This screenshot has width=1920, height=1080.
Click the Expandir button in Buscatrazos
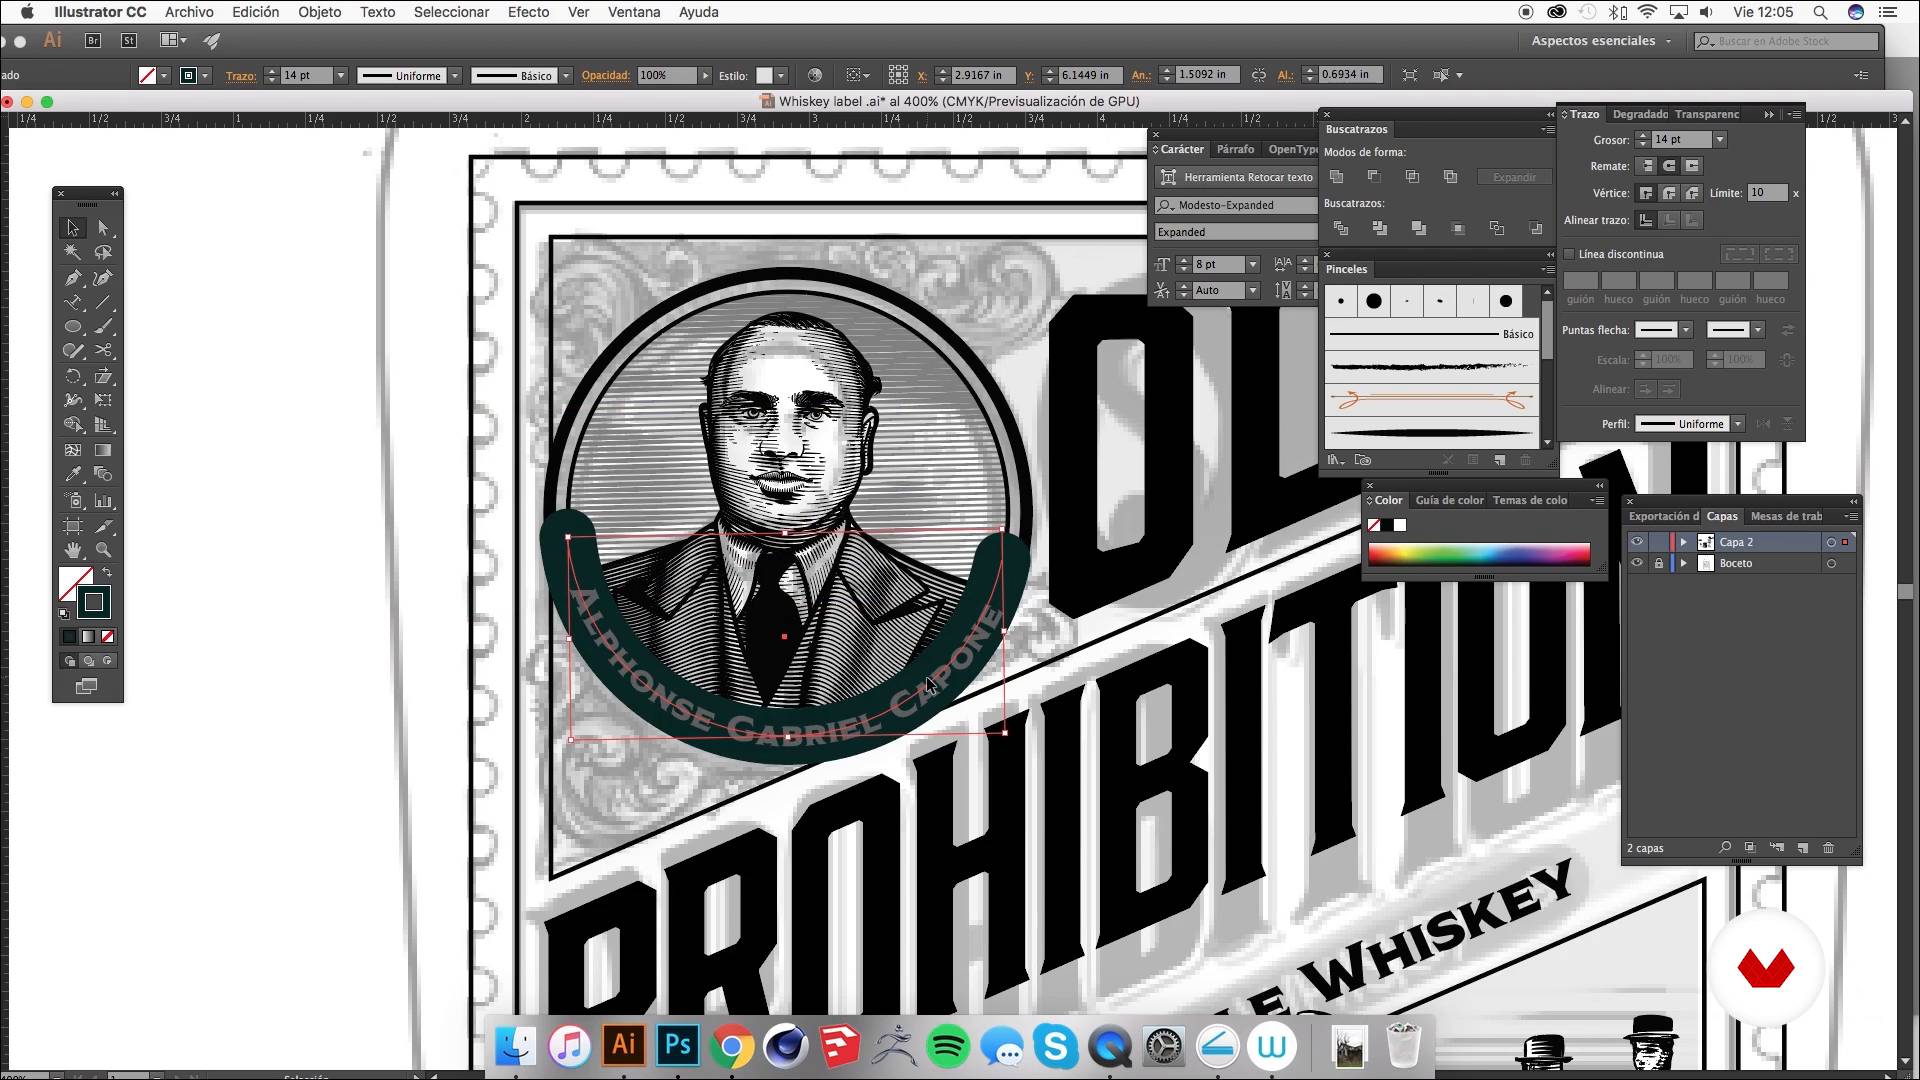point(1514,177)
